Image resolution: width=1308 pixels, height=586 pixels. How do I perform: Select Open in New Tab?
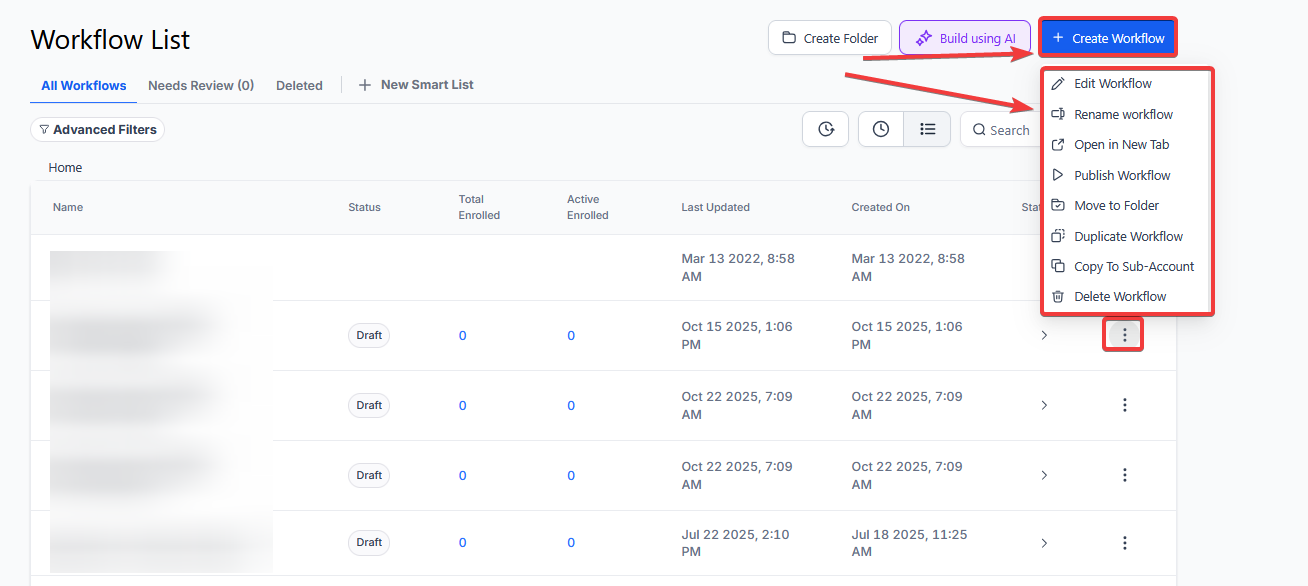pos(1121,145)
